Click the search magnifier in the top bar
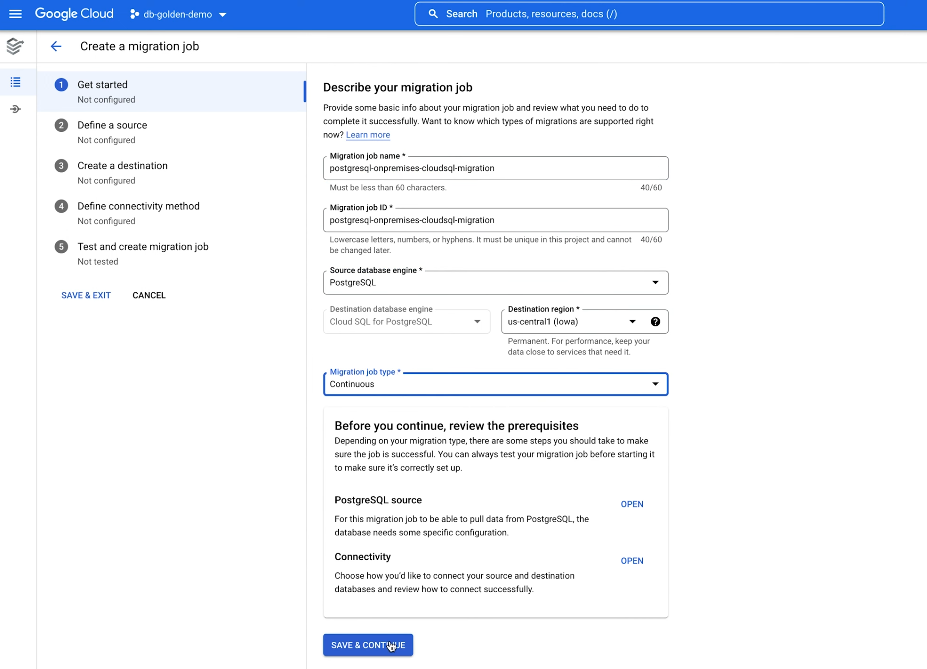927x669 pixels. 433,13
